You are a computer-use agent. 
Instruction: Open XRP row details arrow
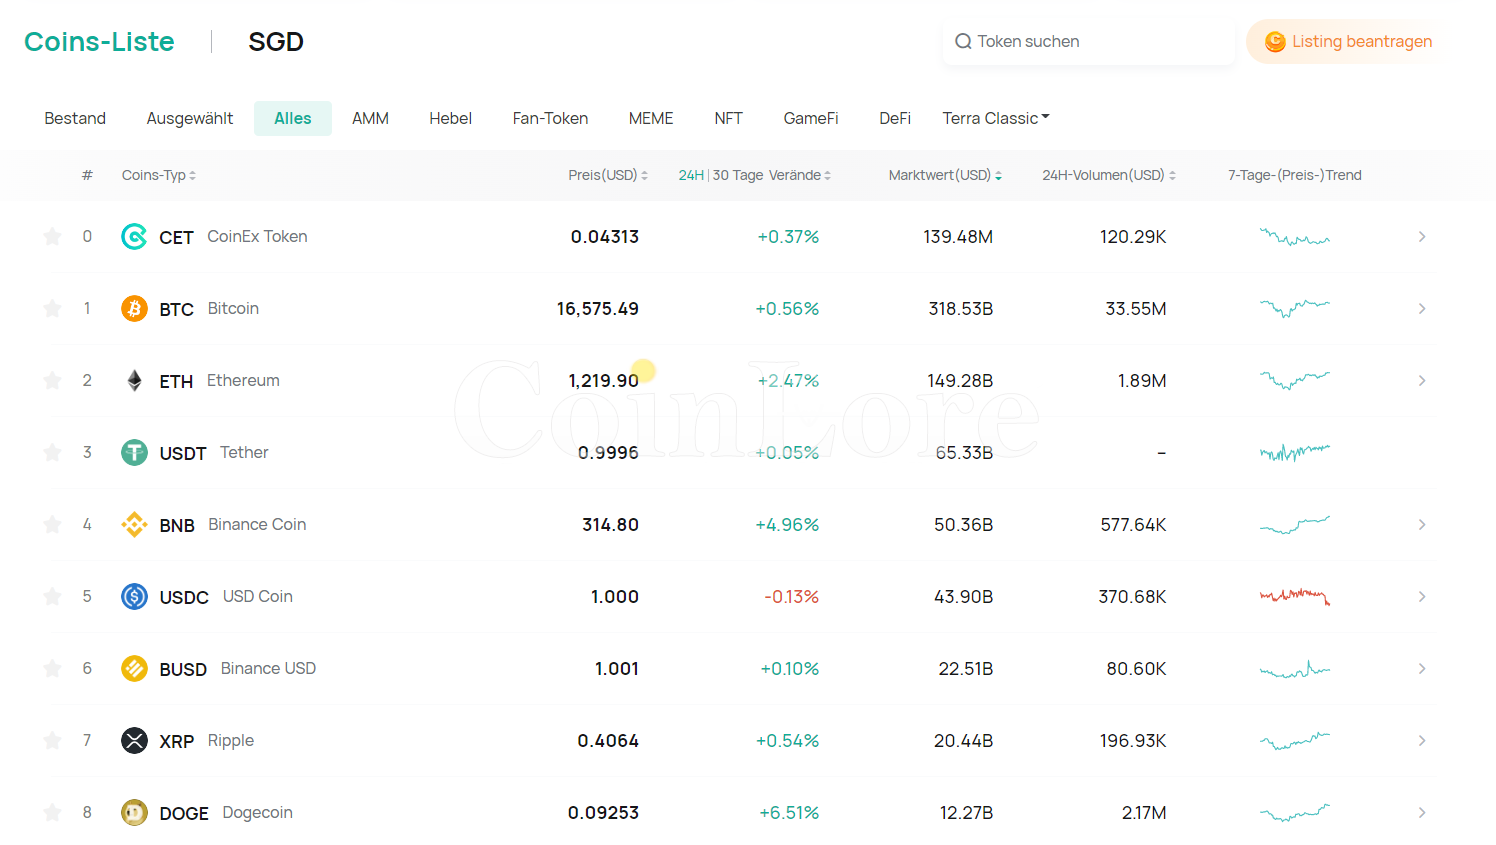pos(1422,741)
